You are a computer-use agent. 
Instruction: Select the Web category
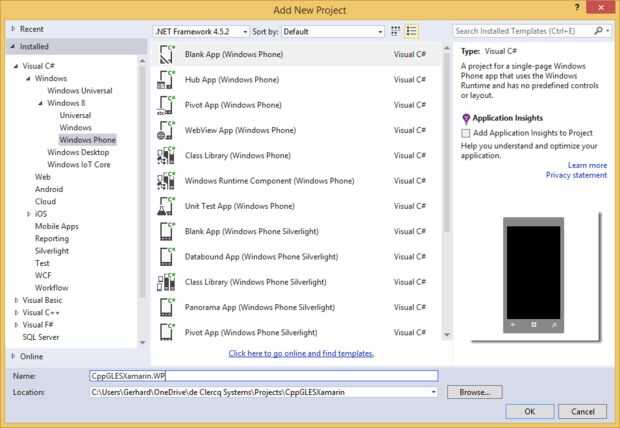click(43, 177)
